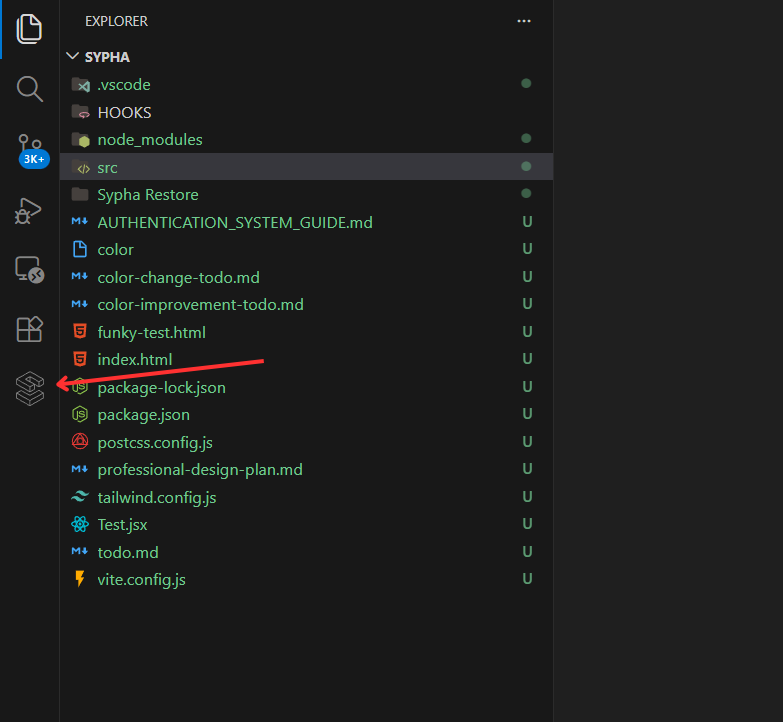Open funky-test.html
Viewport: 783px width, 722px height.
306,332
